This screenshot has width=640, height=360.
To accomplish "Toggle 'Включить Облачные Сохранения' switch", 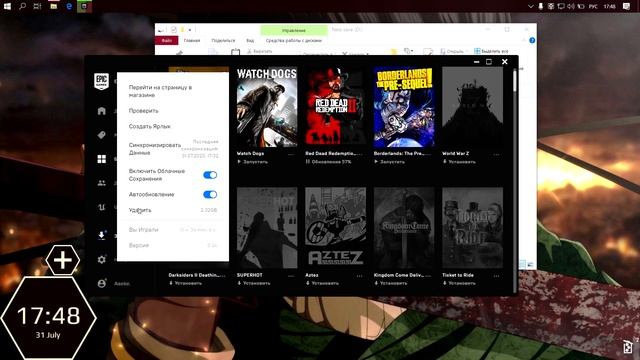I will [210, 175].
